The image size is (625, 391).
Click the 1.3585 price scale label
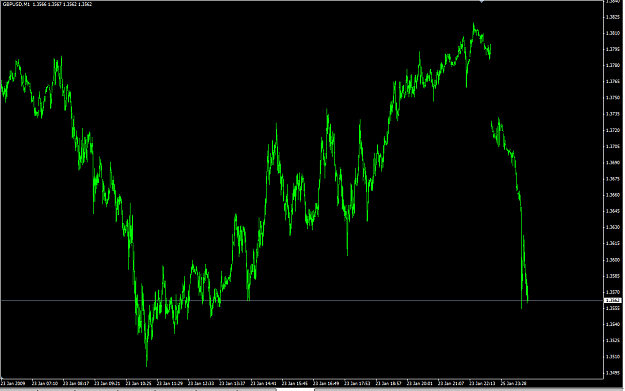613,276
